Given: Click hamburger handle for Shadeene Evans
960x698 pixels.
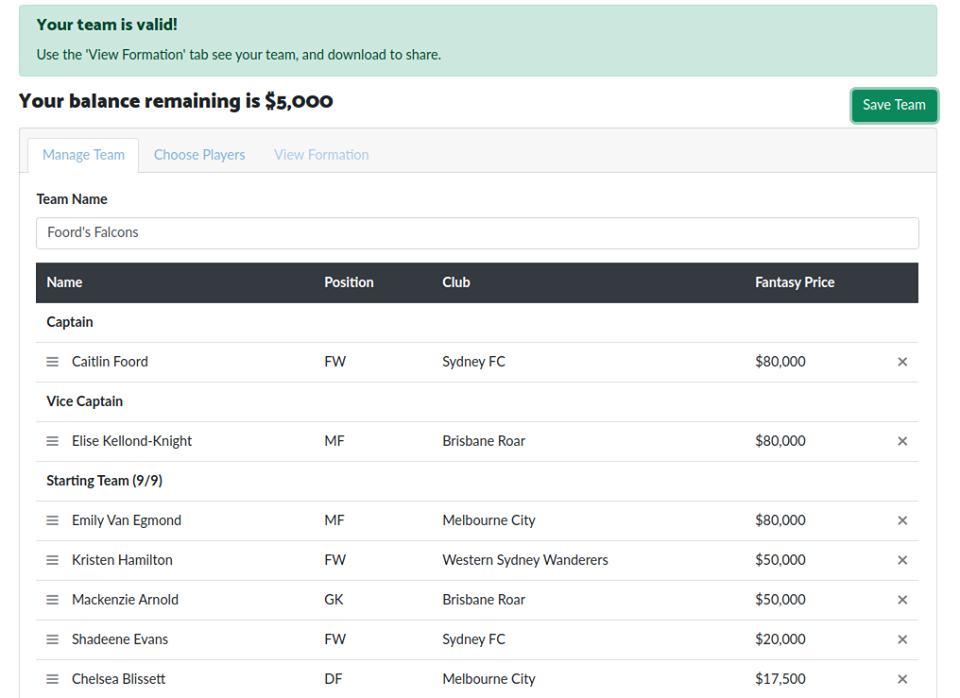Looking at the screenshot, I should point(53,640).
